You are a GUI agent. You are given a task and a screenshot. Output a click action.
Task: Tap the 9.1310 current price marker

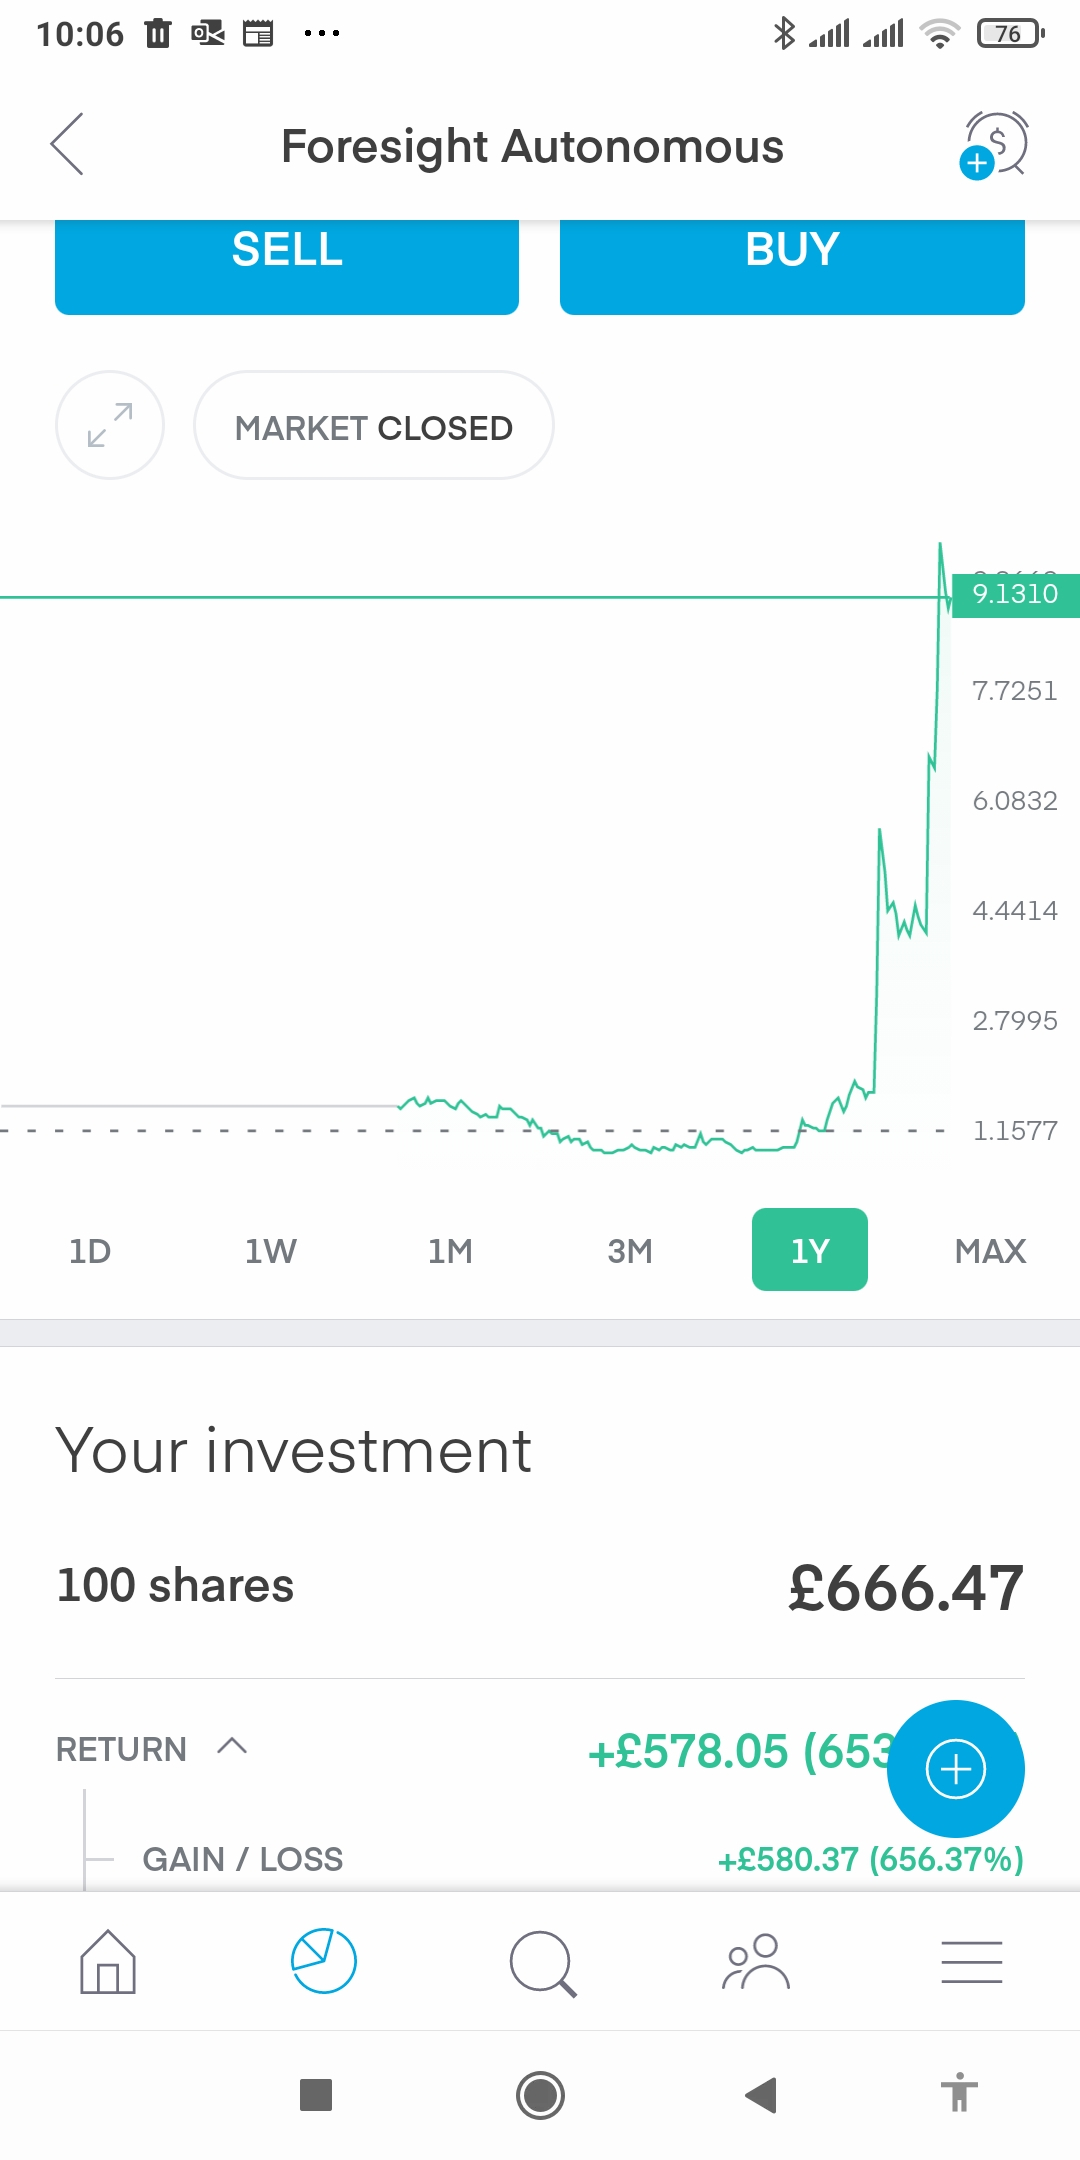pos(1014,595)
